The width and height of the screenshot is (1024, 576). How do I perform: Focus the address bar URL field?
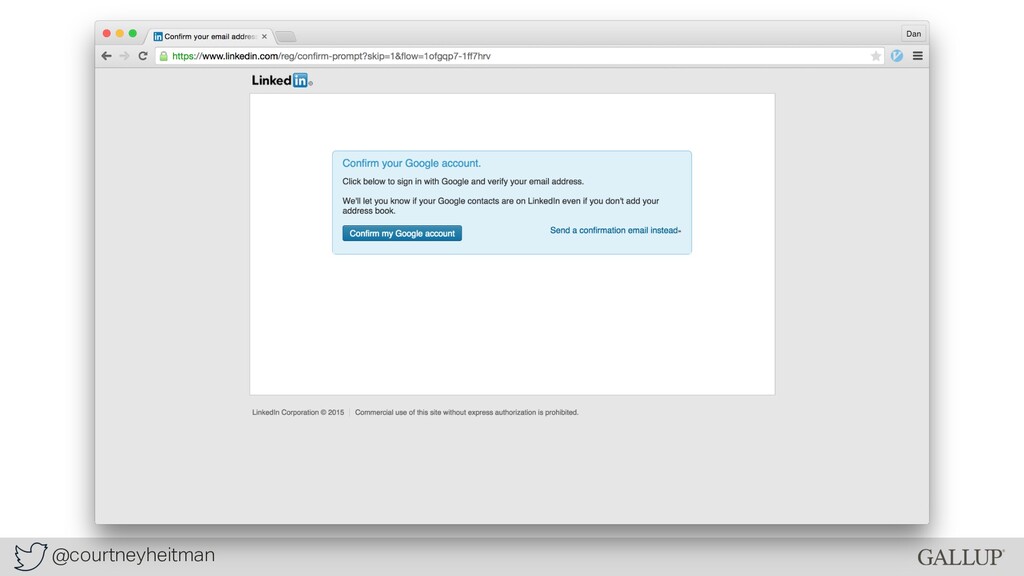[519, 56]
